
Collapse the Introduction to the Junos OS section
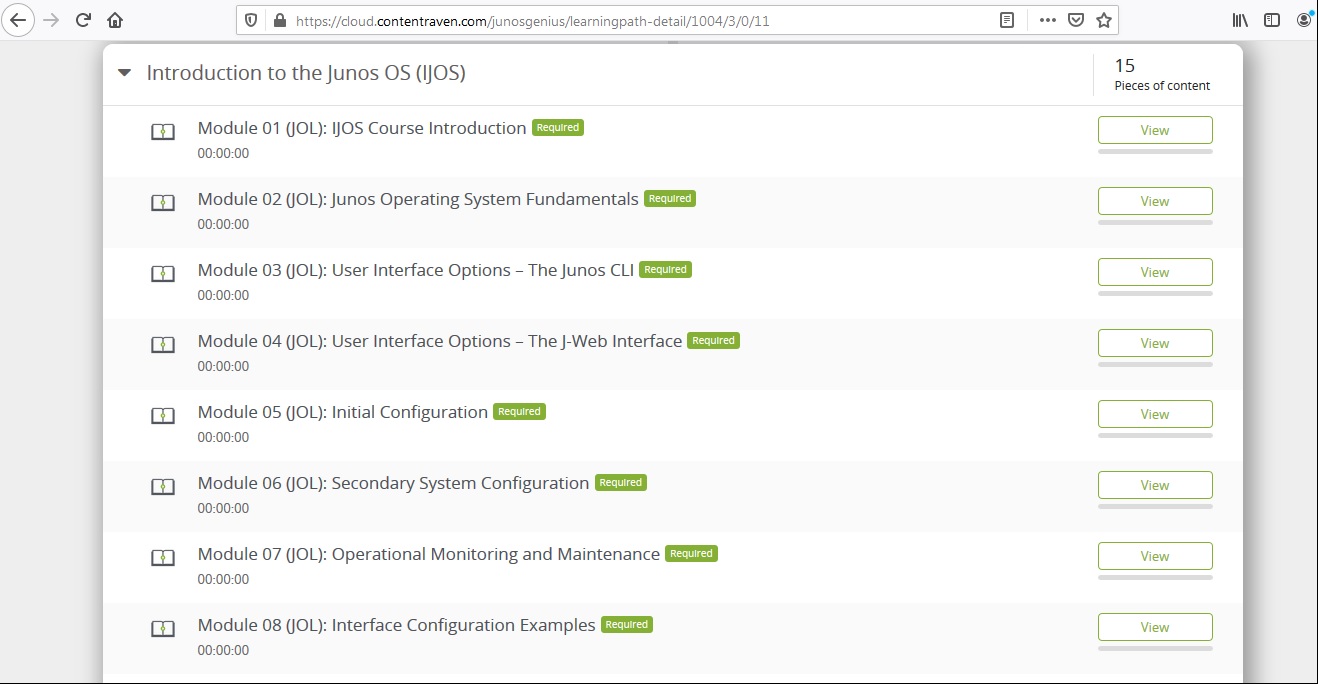(124, 72)
